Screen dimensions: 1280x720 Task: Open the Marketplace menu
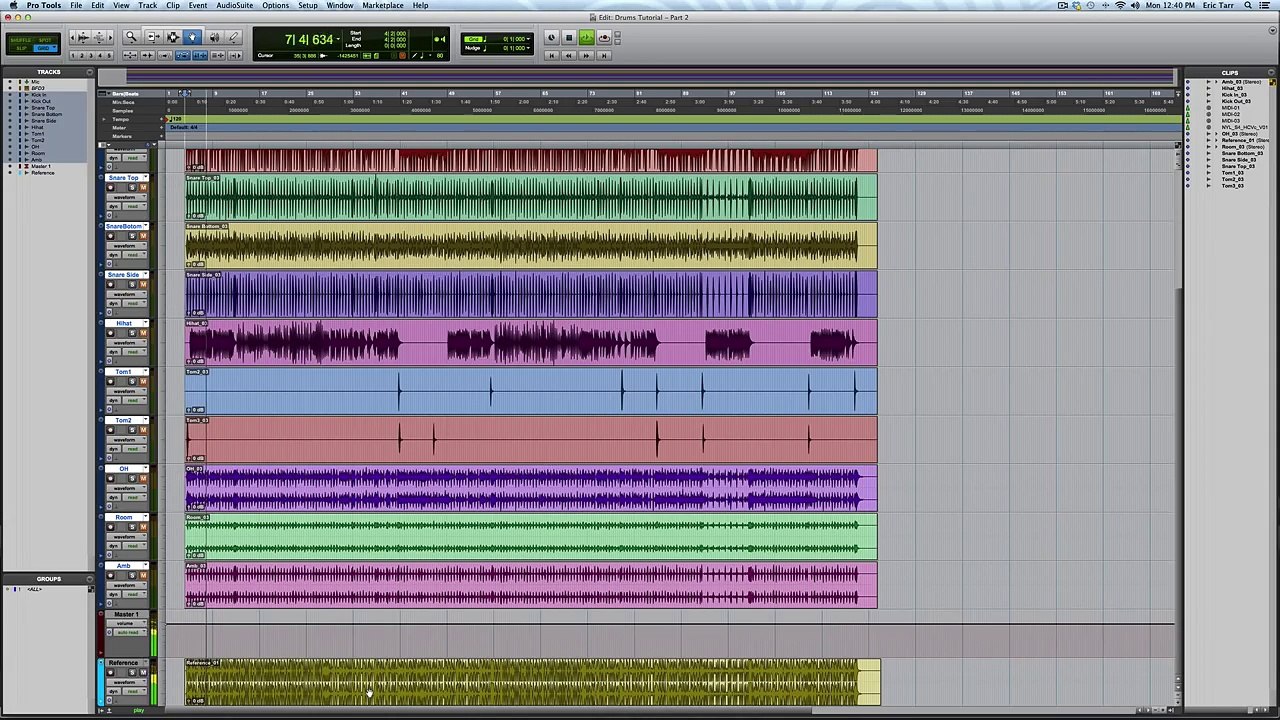click(383, 5)
